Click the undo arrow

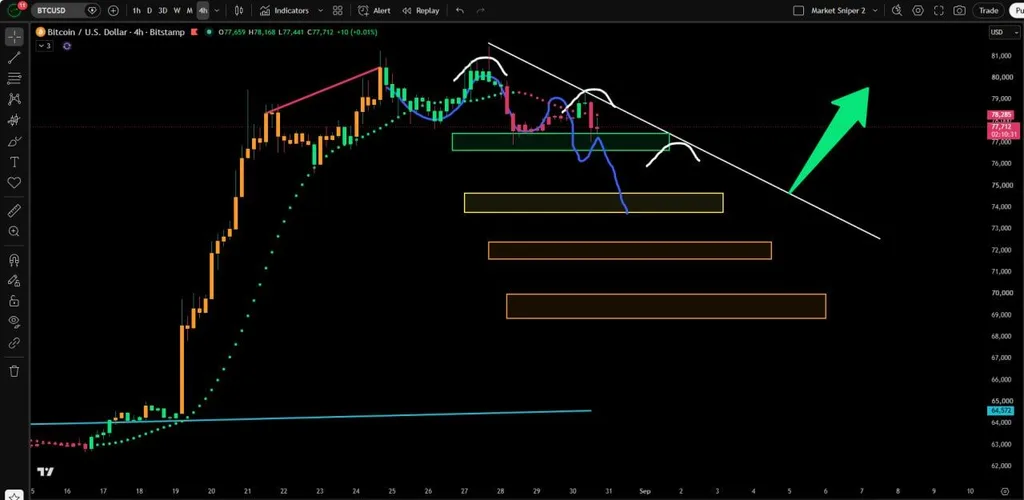460,10
